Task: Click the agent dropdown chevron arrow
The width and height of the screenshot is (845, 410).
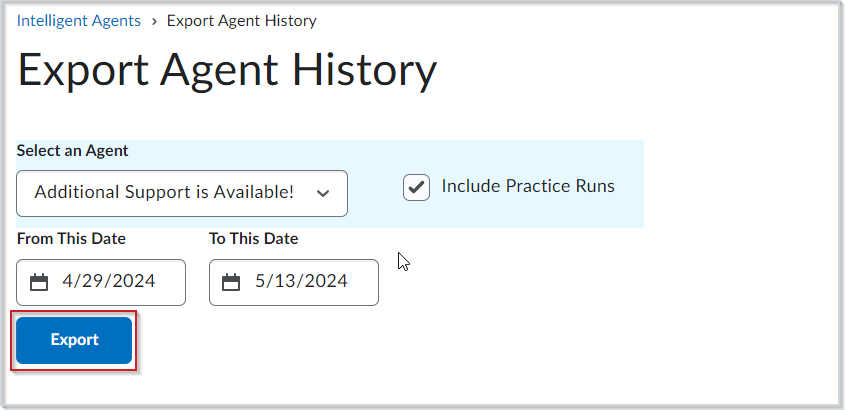Action: (323, 193)
